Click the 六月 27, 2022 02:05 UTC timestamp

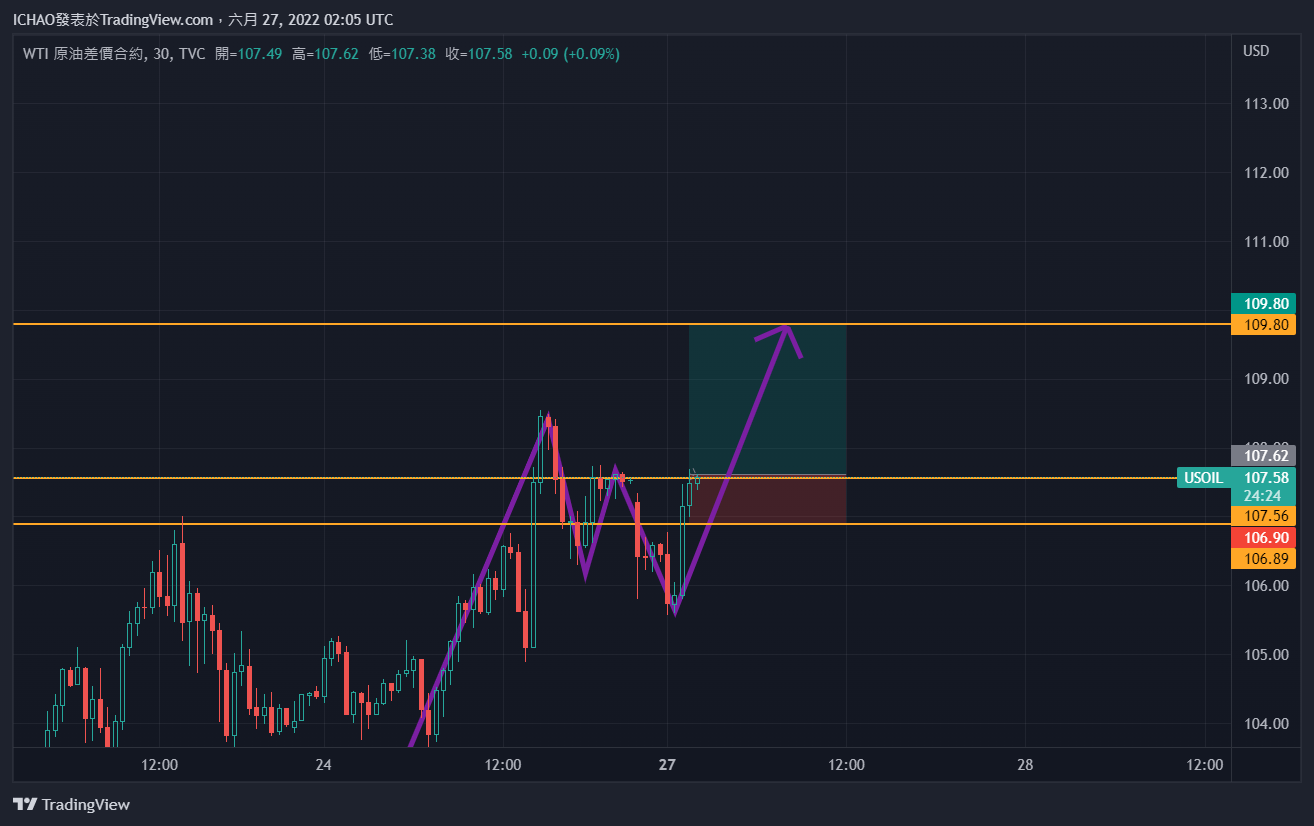(310, 20)
